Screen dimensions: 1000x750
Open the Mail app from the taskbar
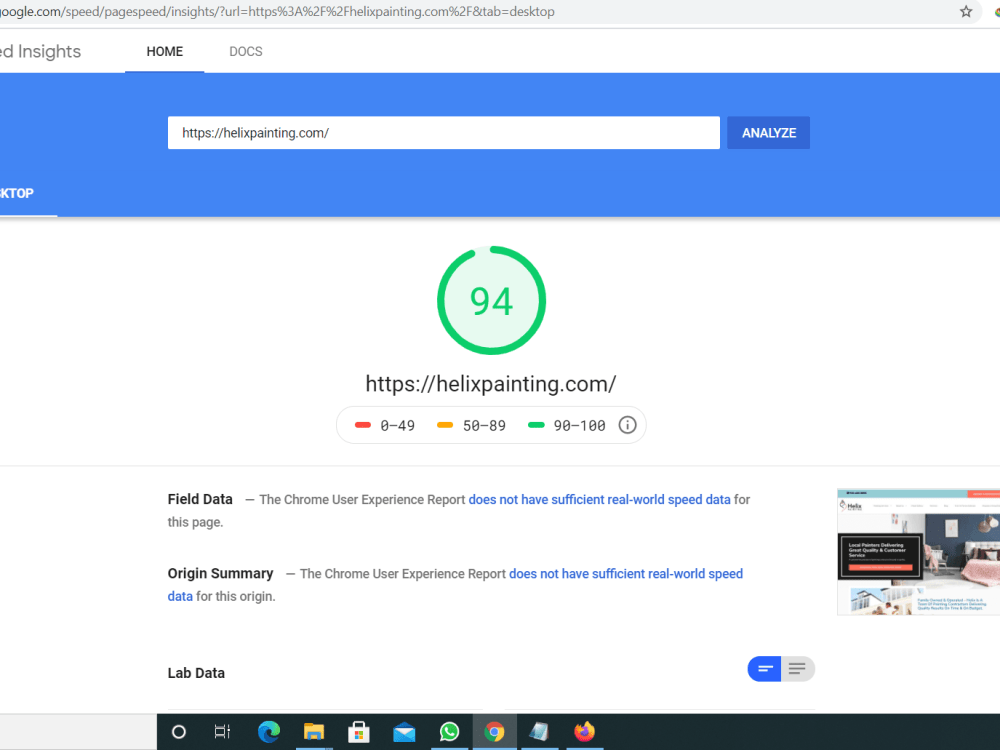coord(404,732)
